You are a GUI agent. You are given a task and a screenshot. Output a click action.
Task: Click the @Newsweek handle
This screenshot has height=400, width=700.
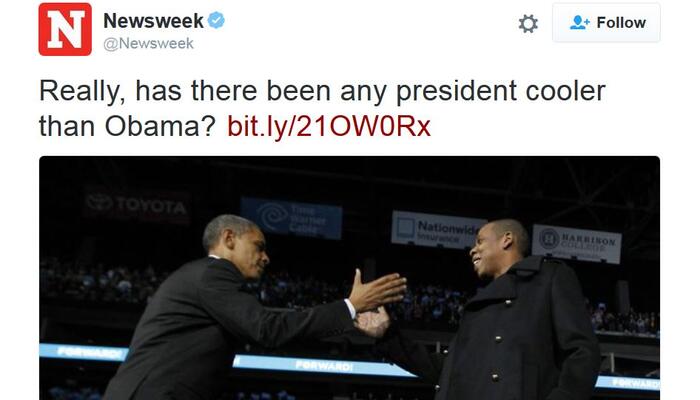pyautogui.click(x=149, y=43)
